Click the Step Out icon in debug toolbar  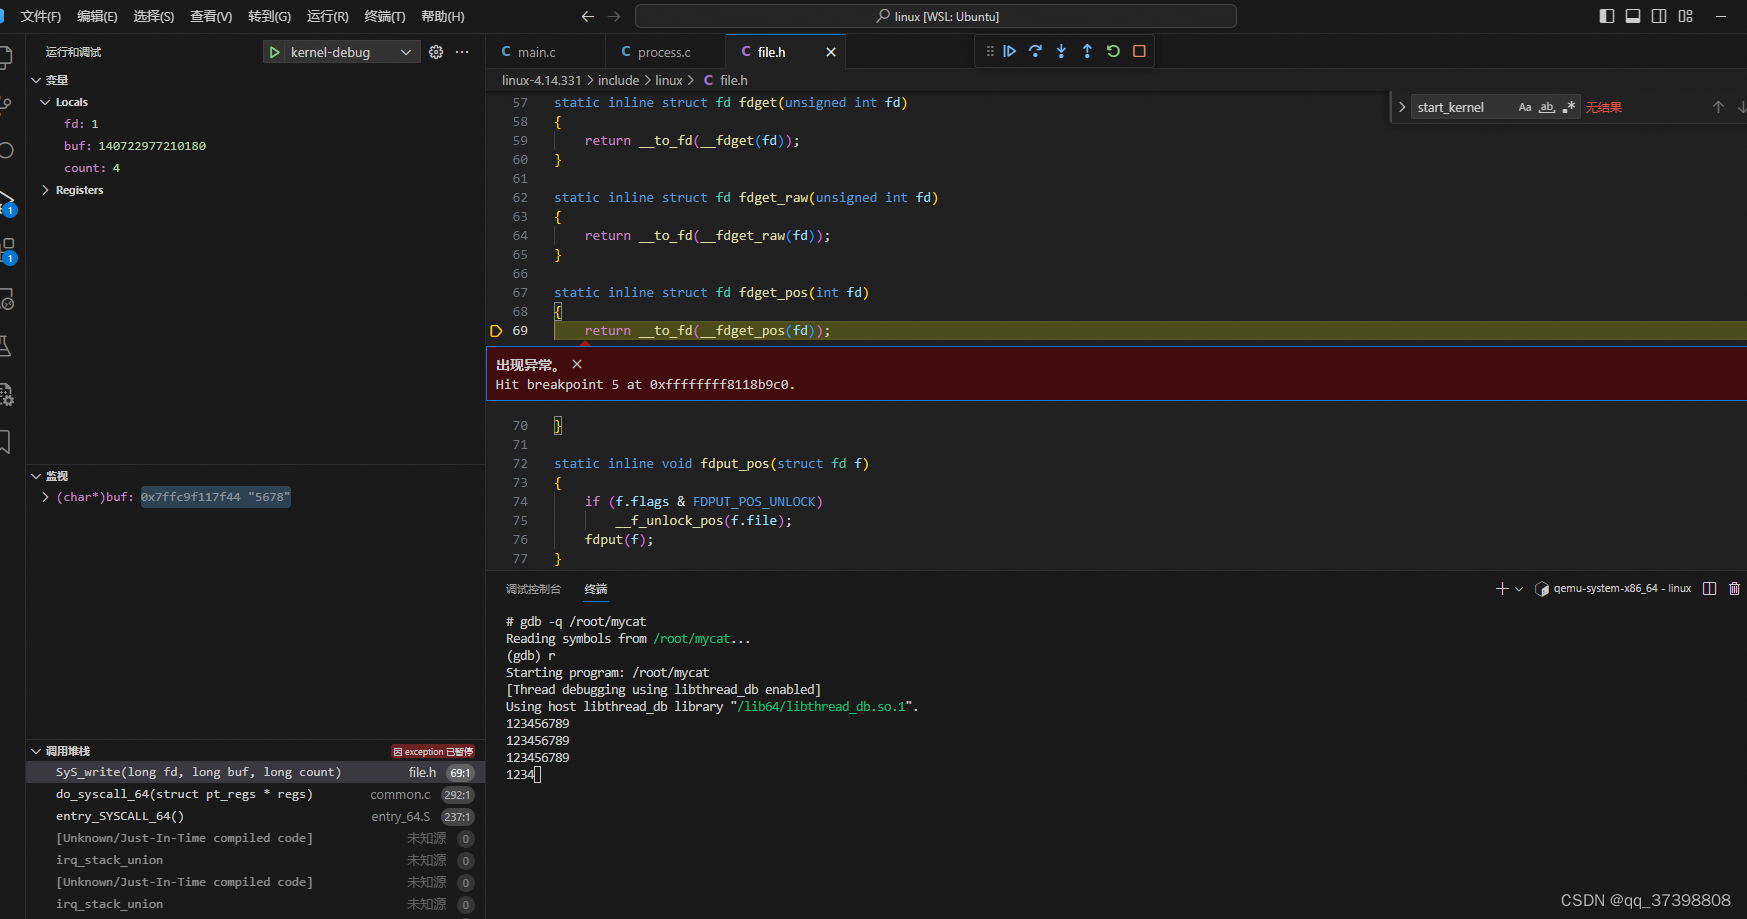click(1087, 51)
